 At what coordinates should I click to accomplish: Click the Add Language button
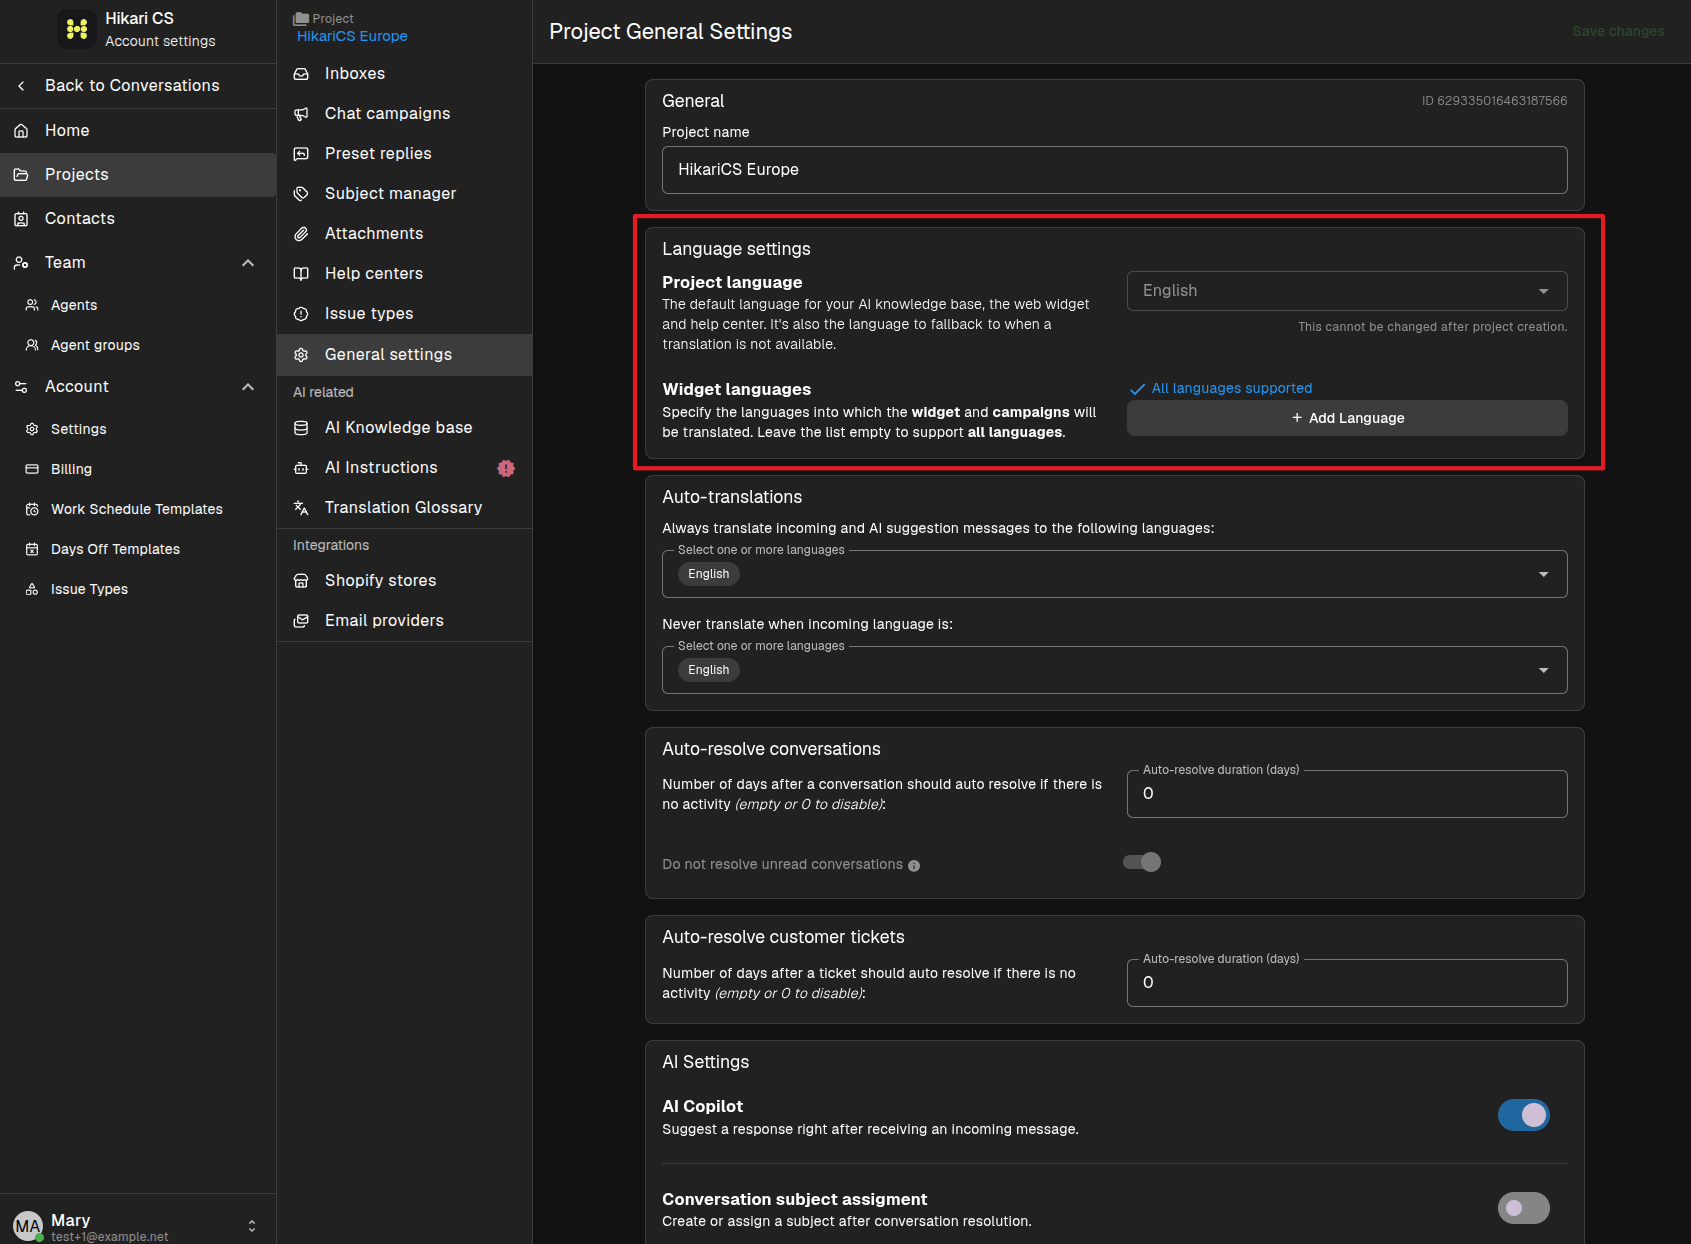tap(1347, 418)
